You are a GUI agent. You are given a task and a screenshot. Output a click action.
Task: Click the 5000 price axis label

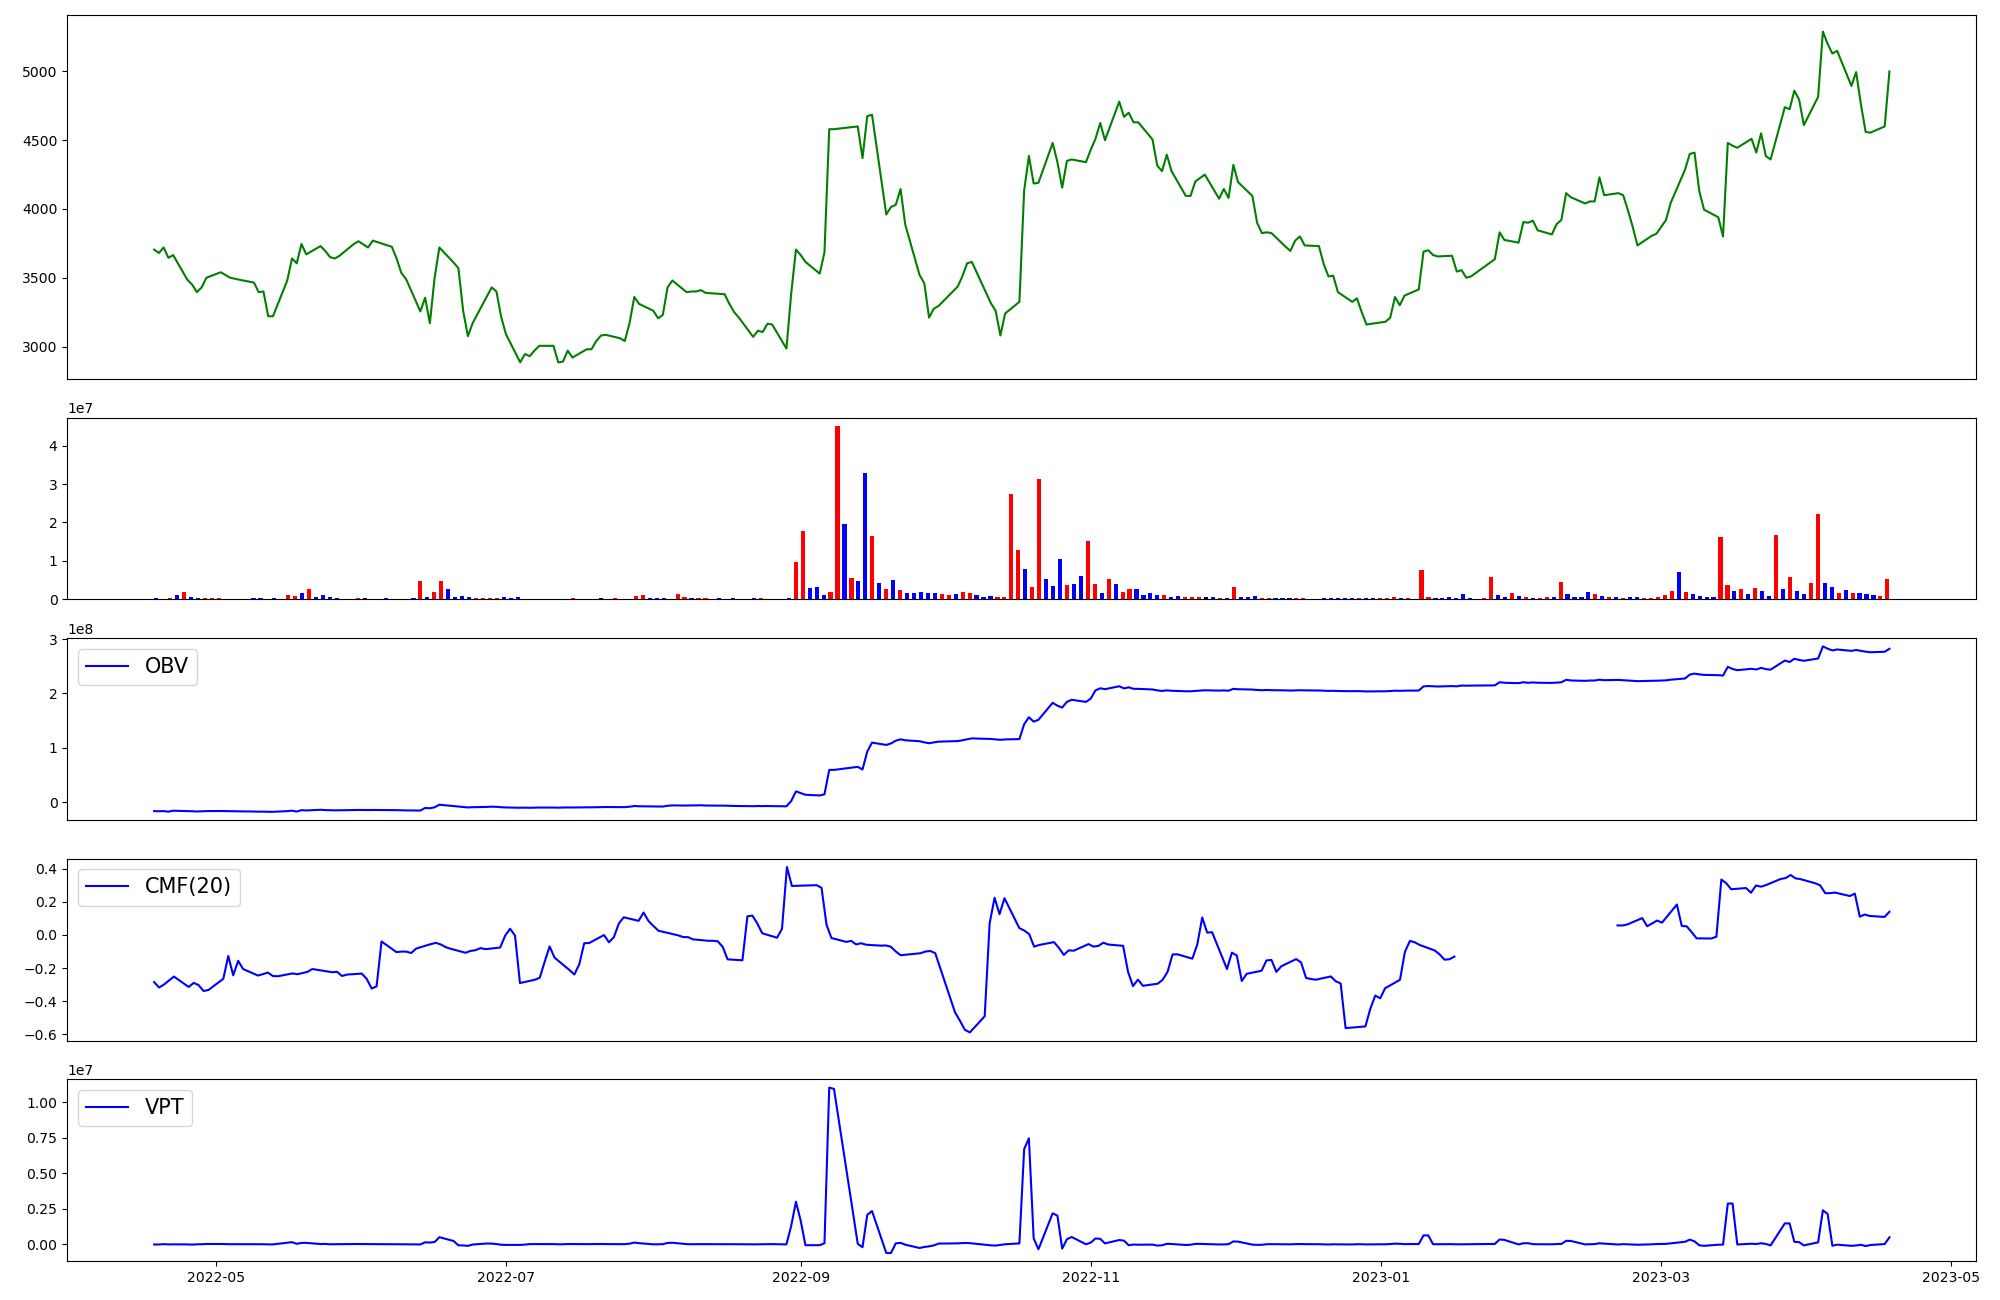click(x=40, y=72)
